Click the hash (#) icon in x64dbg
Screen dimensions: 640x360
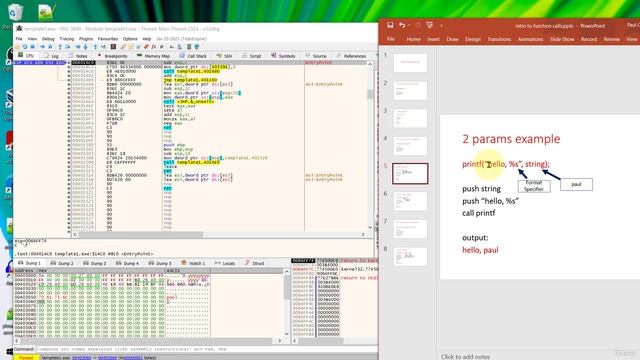coord(162,47)
